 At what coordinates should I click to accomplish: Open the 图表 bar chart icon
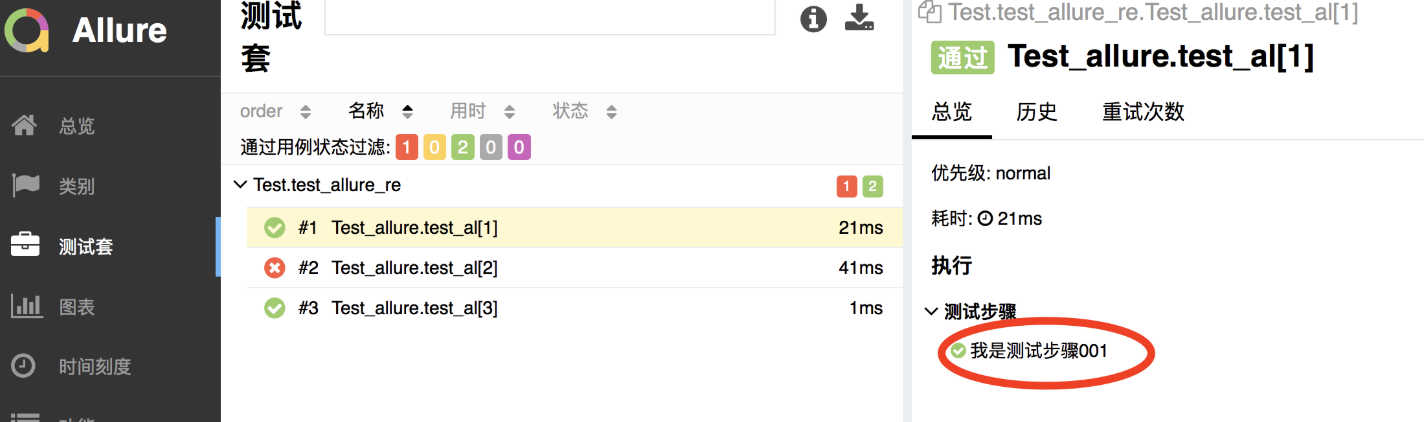point(25,306)
